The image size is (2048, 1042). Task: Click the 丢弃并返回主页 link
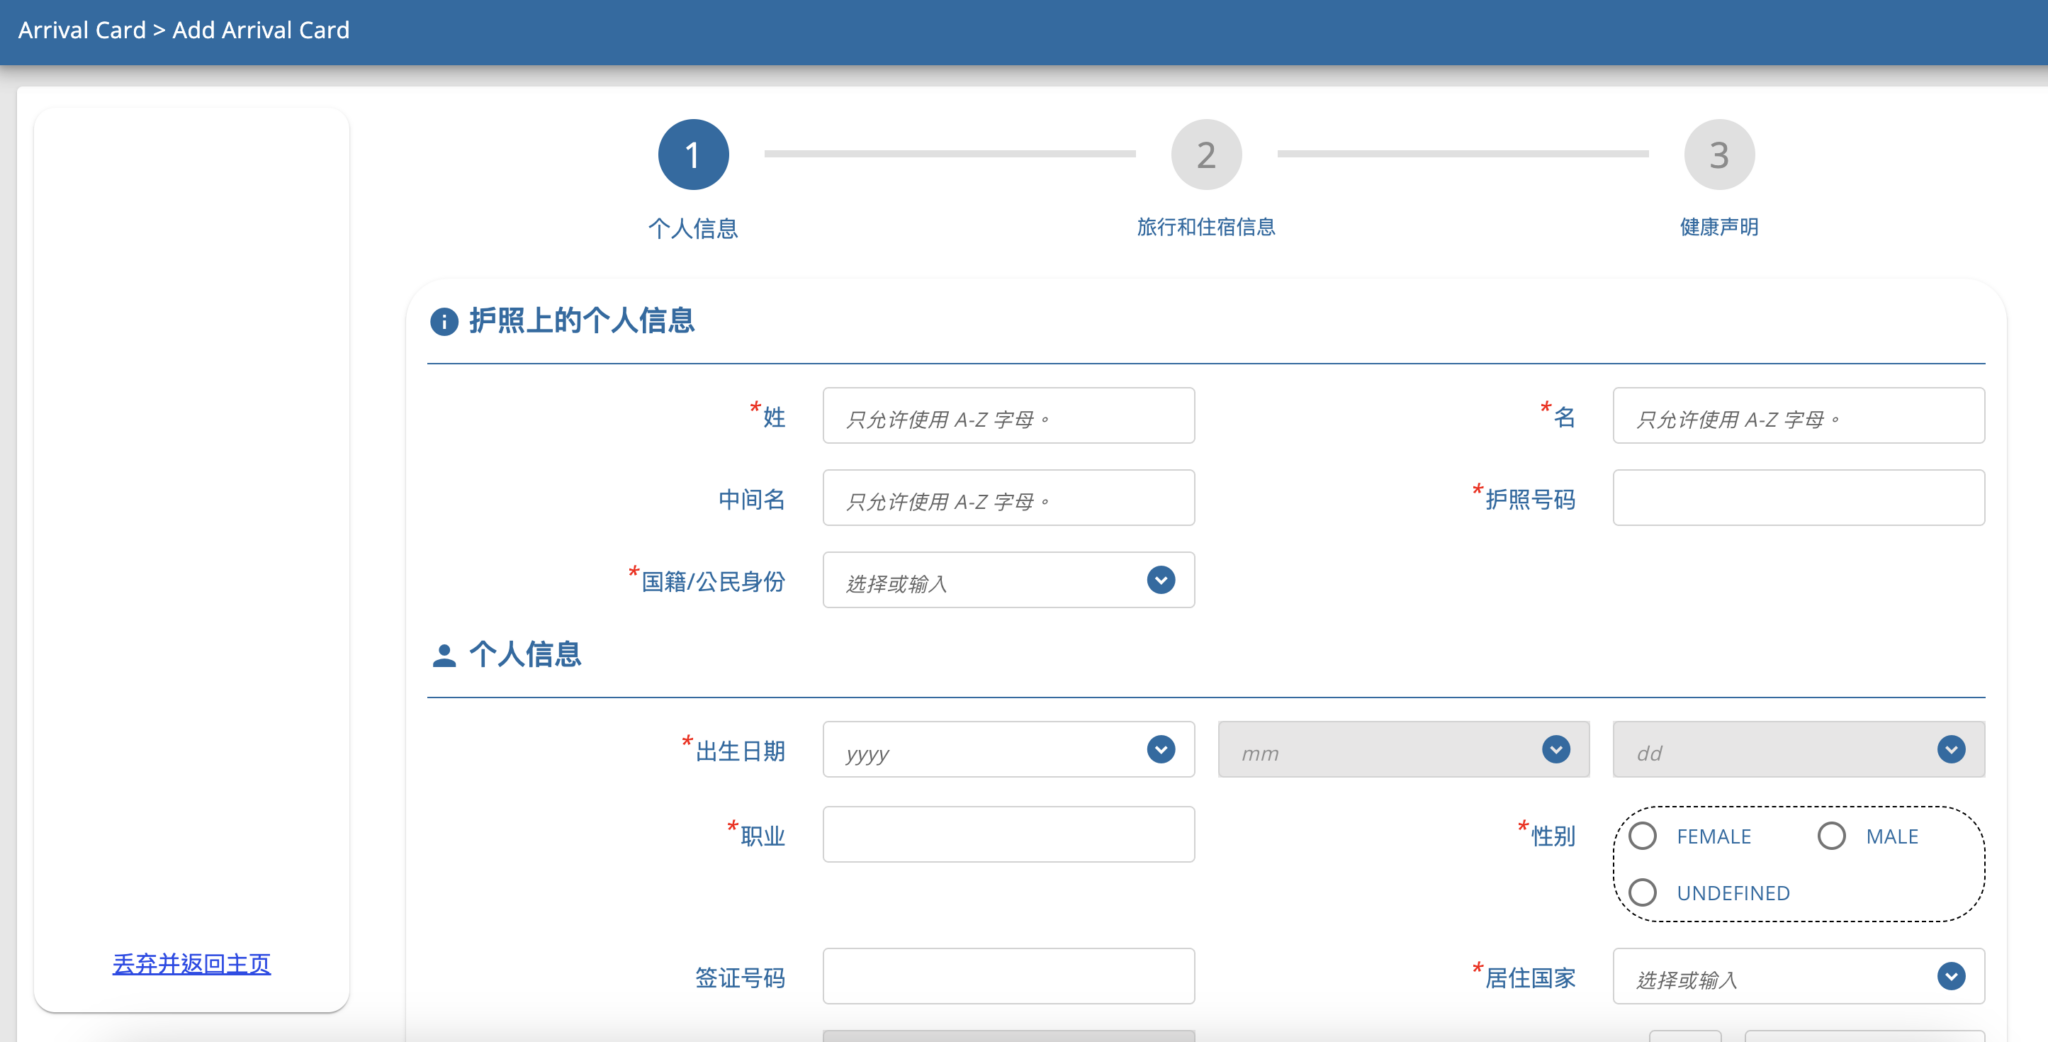click(x=191, y=963)
